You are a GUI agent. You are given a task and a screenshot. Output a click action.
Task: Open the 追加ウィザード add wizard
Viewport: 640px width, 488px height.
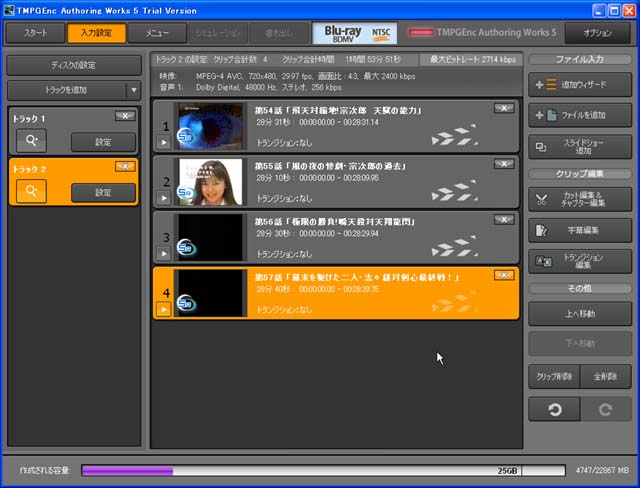coord(580,85)
